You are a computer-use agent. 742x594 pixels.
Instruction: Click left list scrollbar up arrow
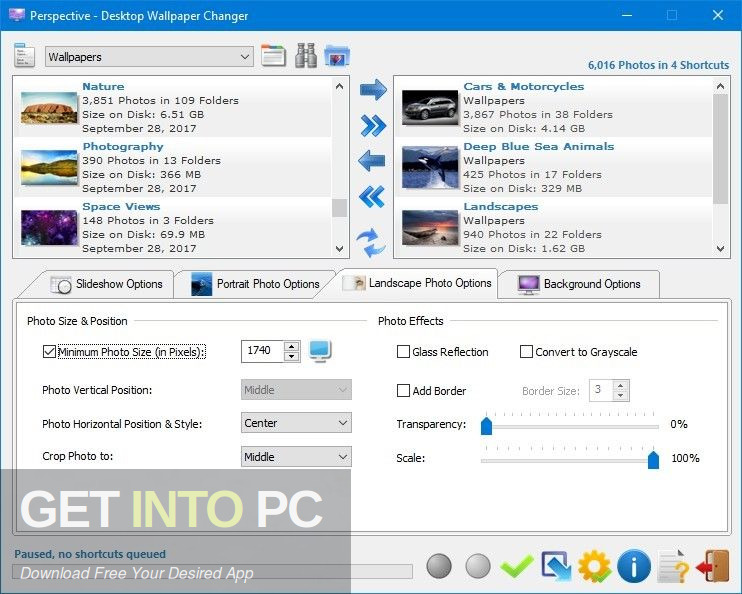tap(339, 86)
